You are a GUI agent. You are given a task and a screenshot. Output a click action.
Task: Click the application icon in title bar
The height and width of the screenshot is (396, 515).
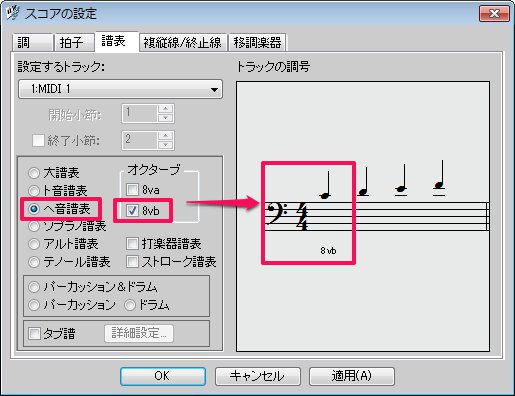coord(13,13)
